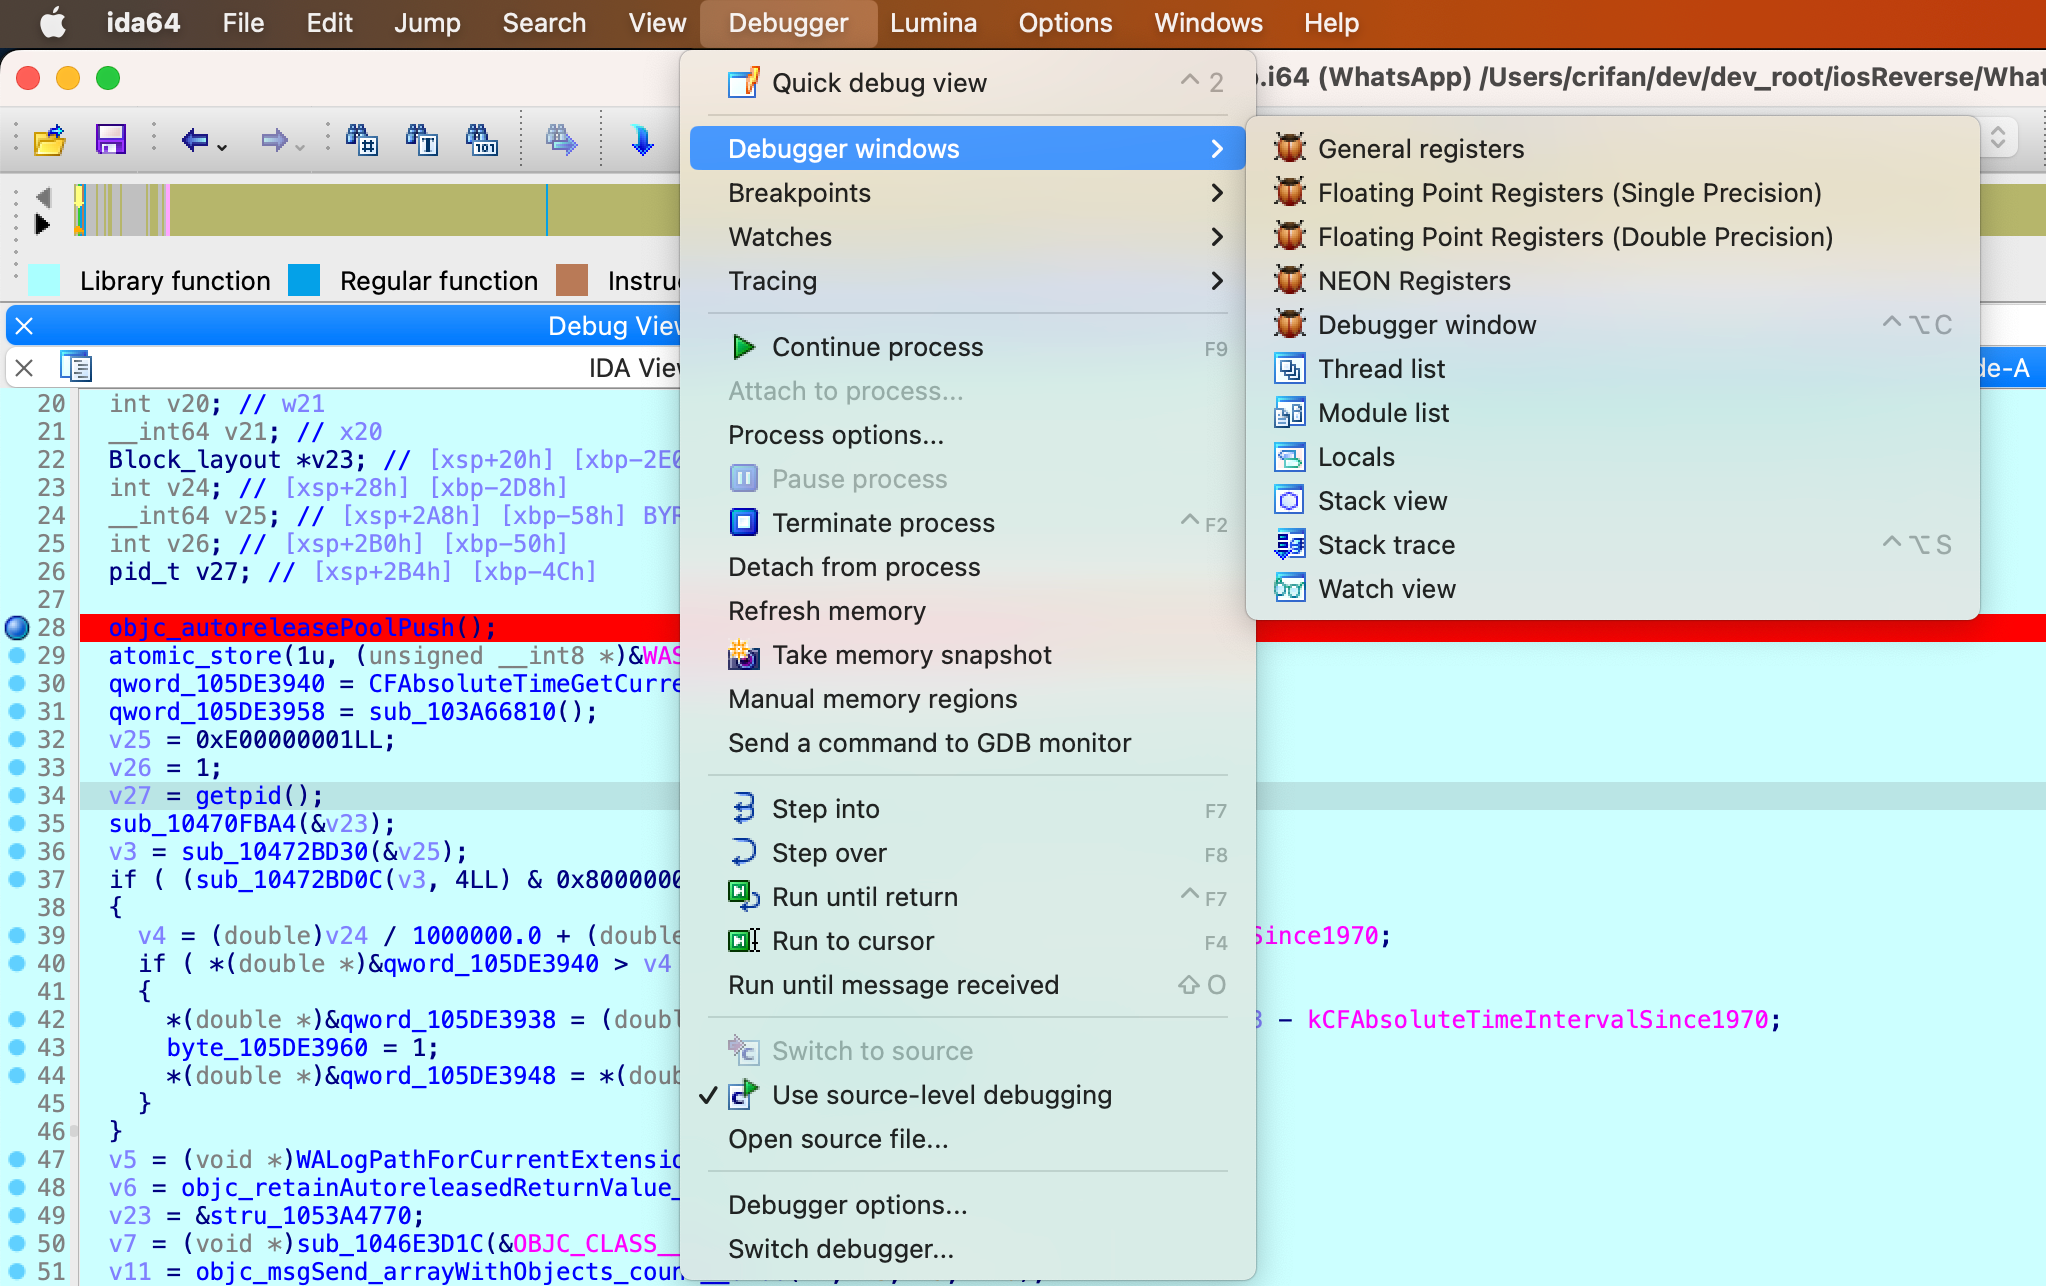Click Regular function color swatch

coord(304,281)
